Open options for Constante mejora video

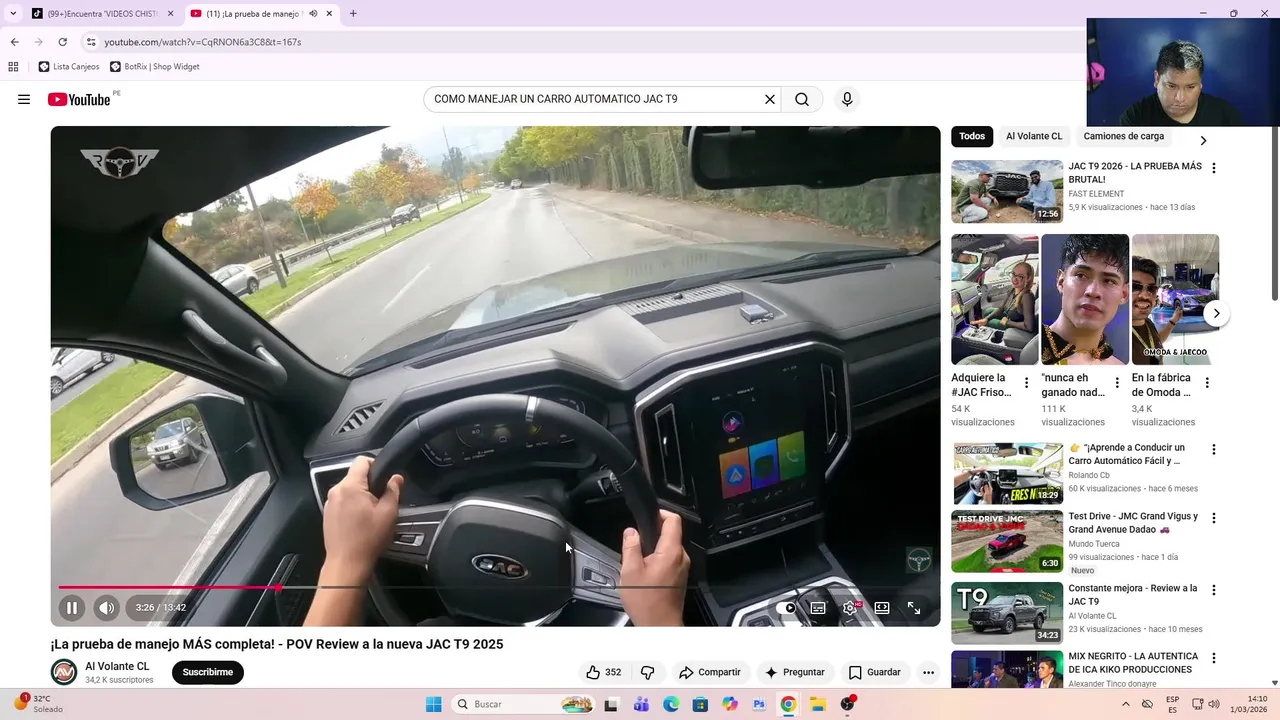[1214, 590]
